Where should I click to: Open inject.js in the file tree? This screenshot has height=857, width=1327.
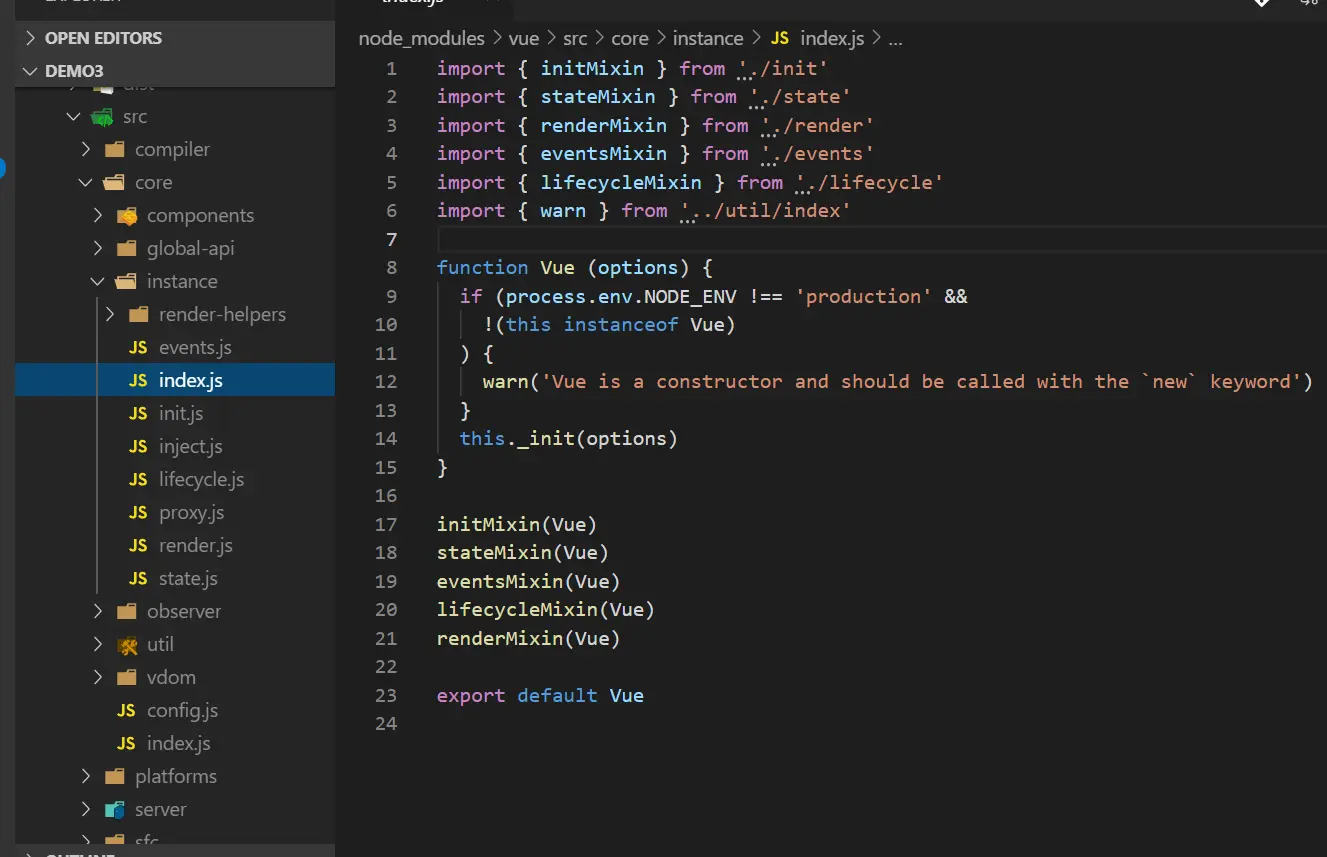coord(191,447)
